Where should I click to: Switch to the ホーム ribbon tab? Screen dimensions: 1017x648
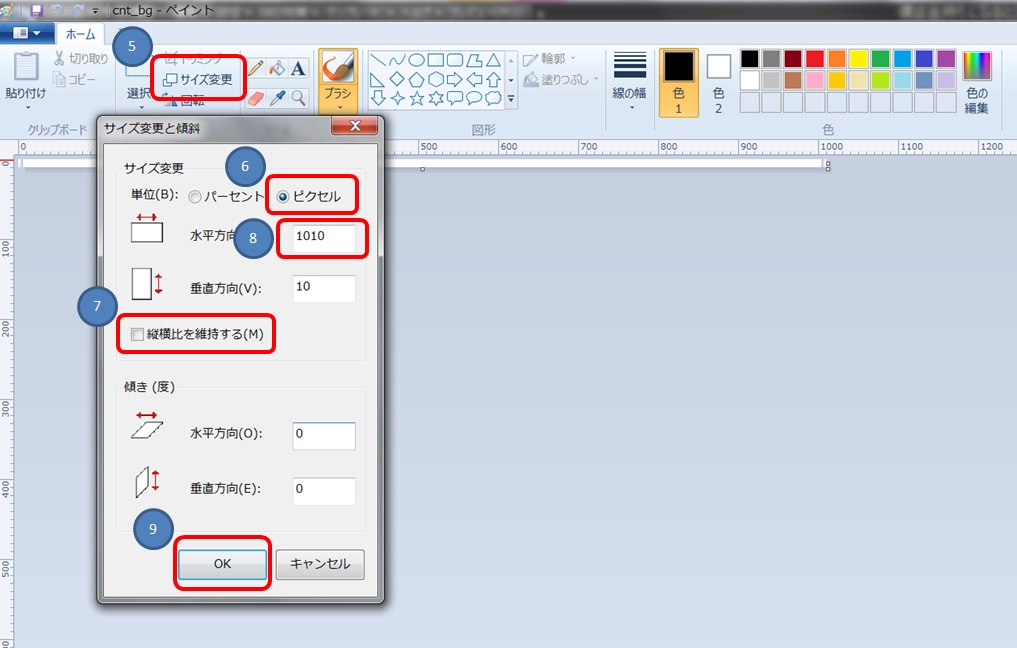(79, 34)
